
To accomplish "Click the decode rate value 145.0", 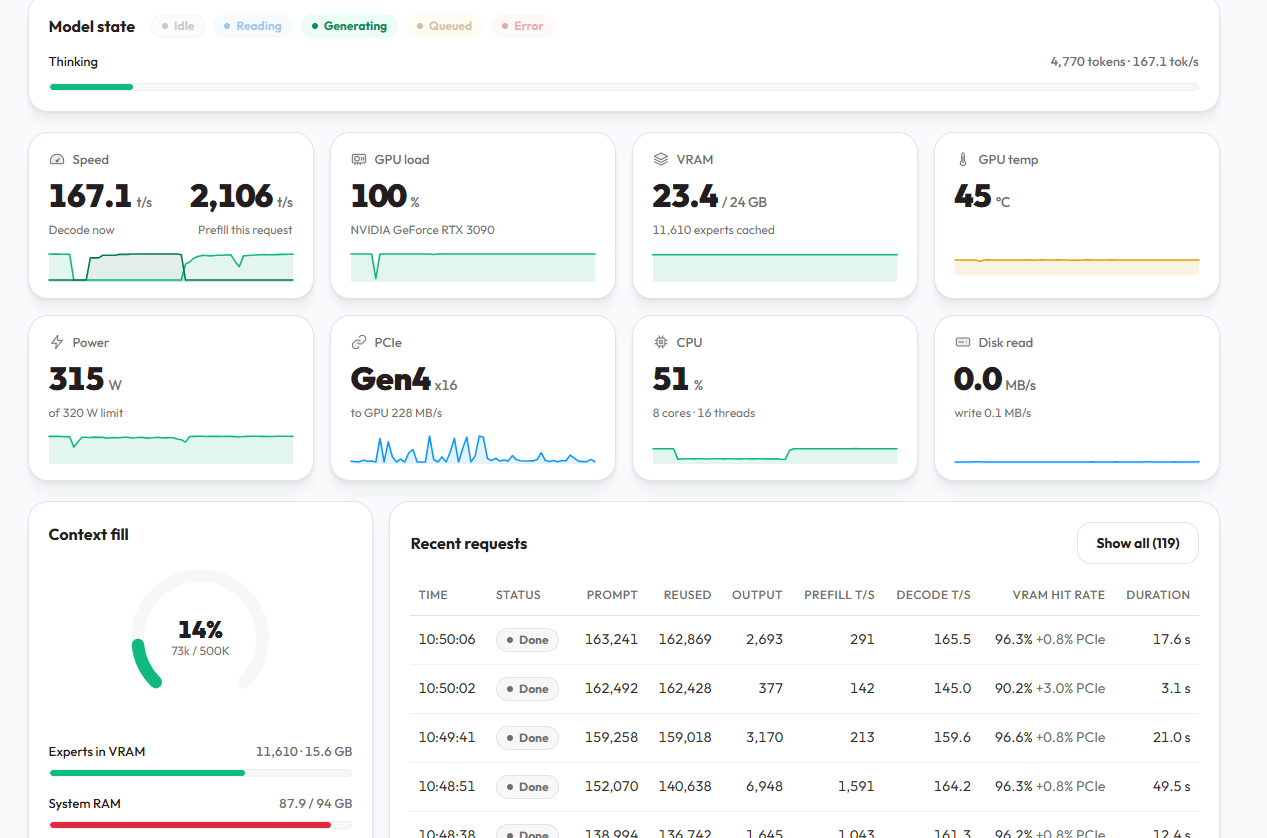I will (x=952, y=689).
